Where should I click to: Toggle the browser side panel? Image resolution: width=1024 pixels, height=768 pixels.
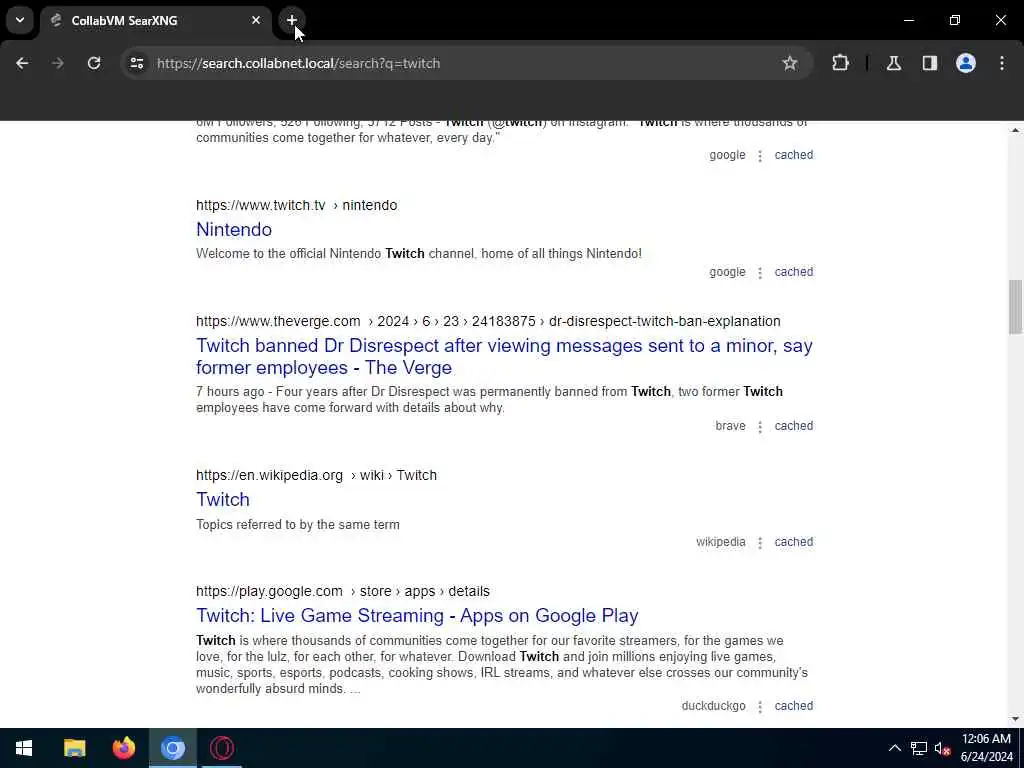[930, 63]
